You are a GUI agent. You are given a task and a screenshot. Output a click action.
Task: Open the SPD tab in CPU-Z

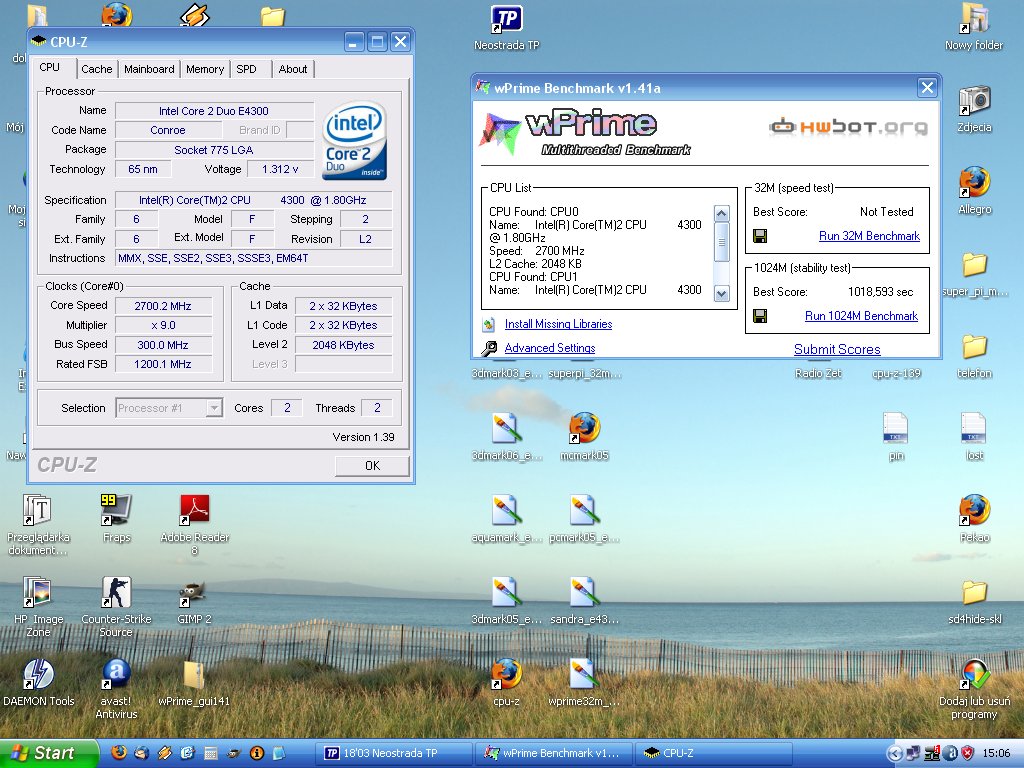[246, 69]
